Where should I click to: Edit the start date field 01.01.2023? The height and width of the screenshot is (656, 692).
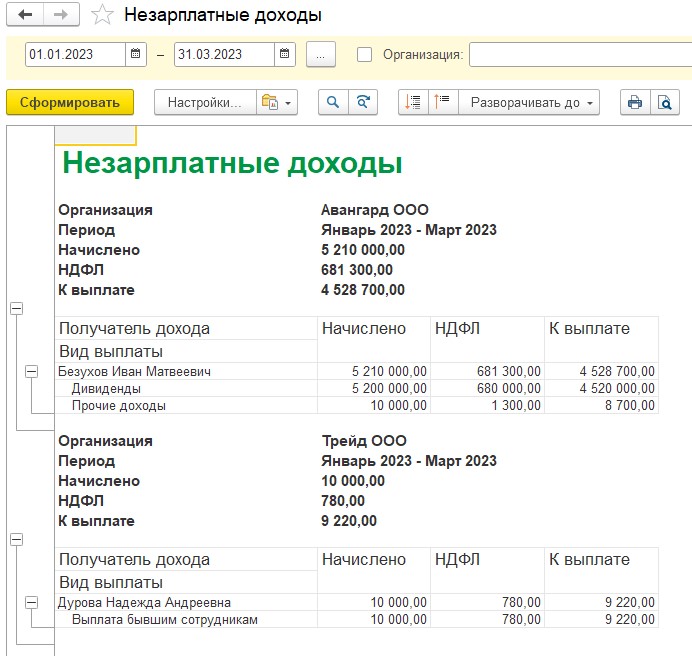pyautogui.click(x=75, y=54)
